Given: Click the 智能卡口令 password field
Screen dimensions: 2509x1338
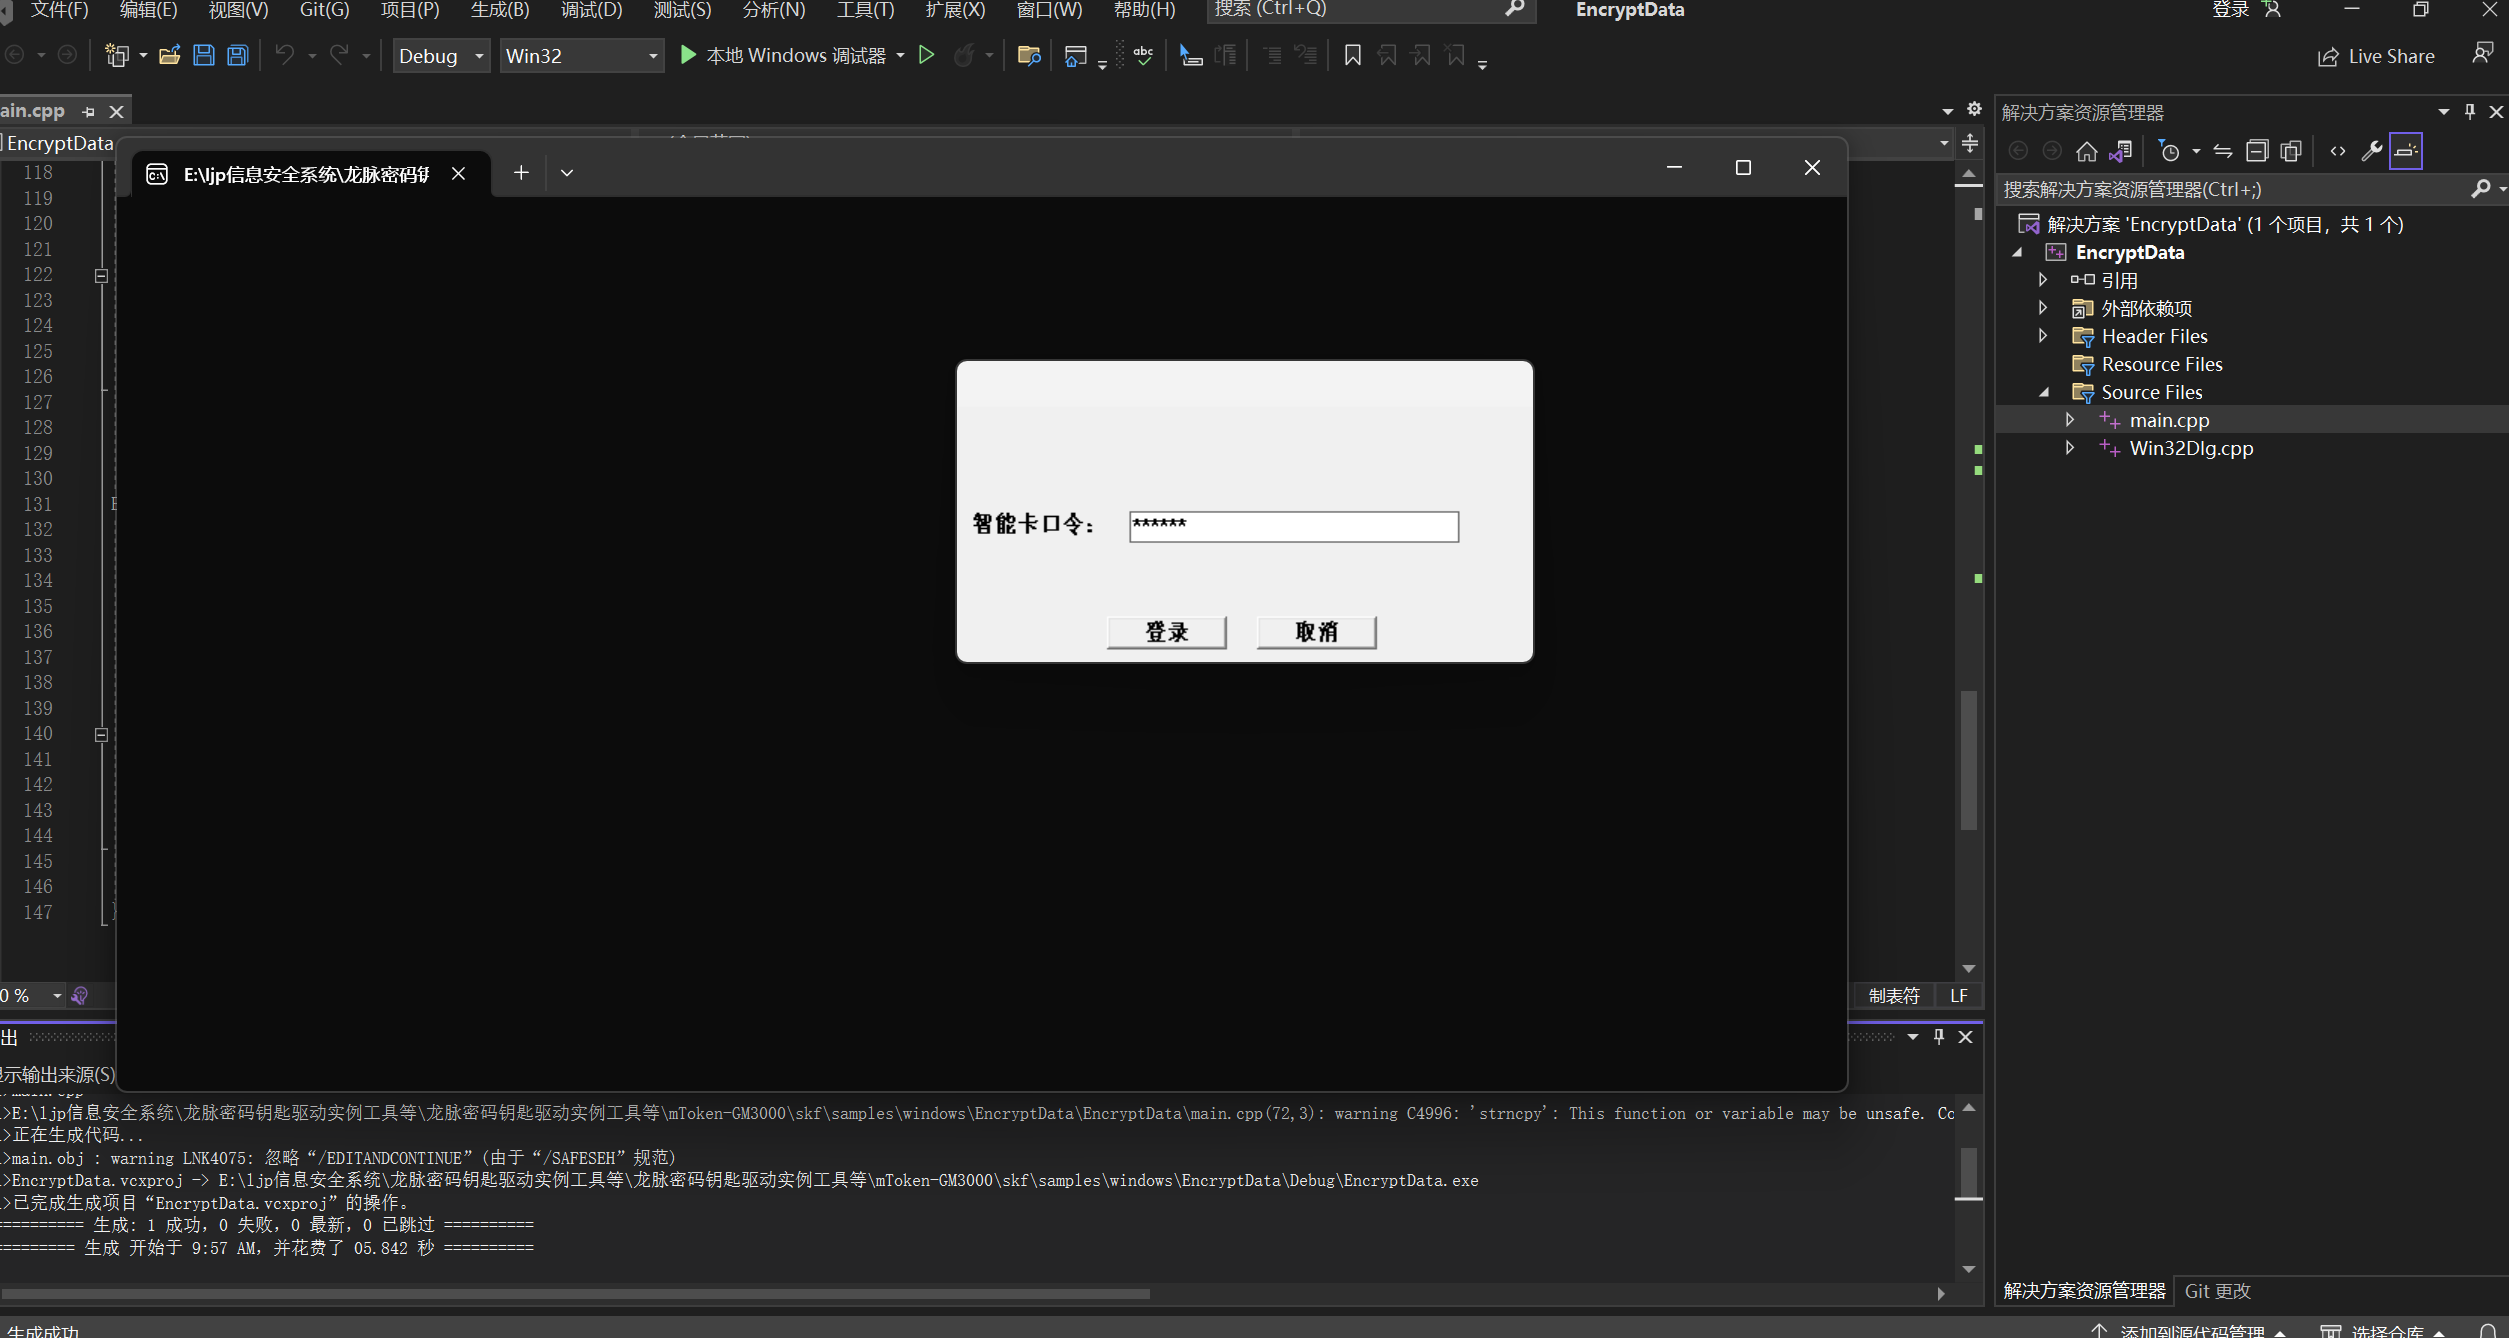Looking at the screenshot, I should click(x=1294, y=526).
